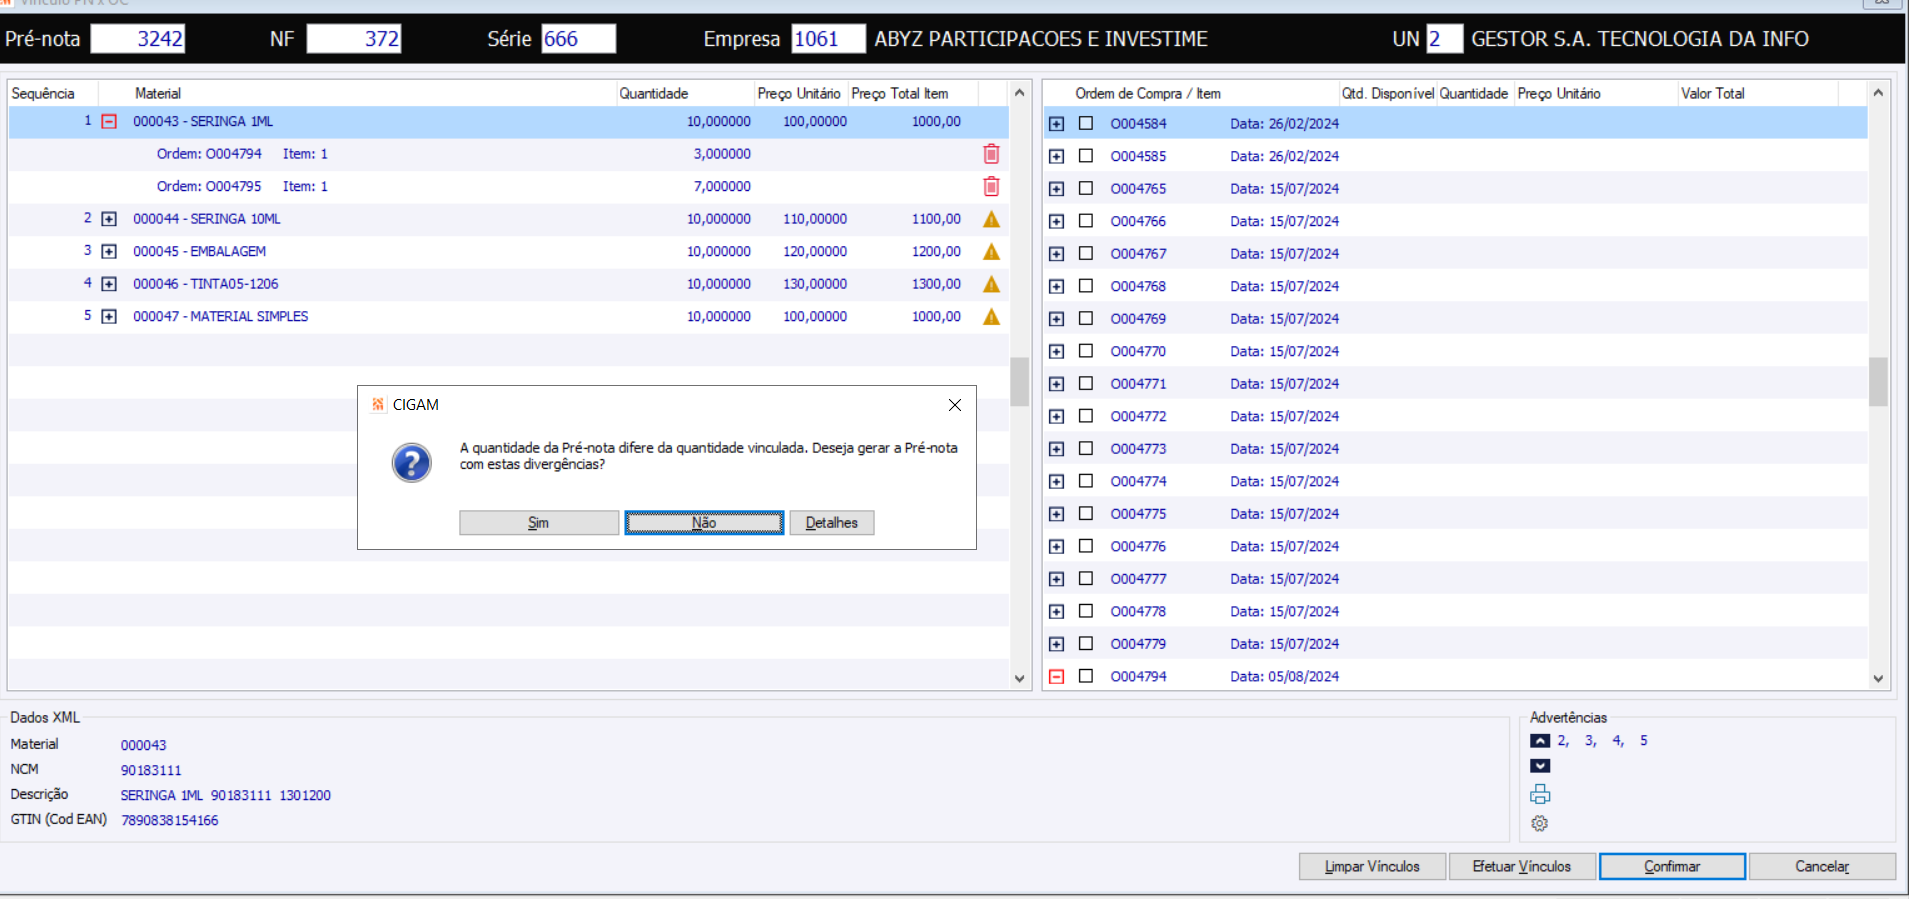The width and height of the screenshot is (1909, 899).
Task: Click the Material column header
Action: point(158,93)
